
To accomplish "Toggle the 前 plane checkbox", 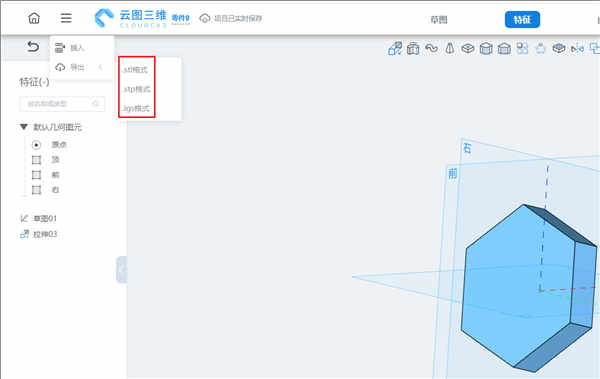I will (x=36, y=175).
